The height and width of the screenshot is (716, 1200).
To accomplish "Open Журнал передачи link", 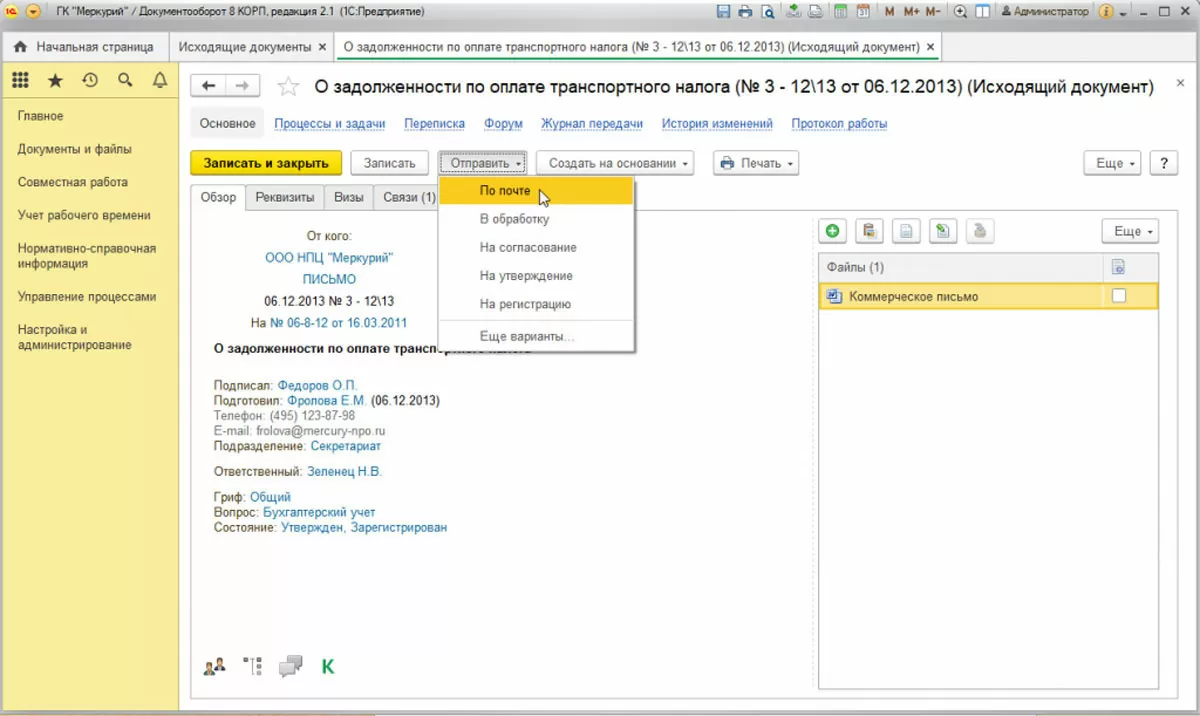I will [592, 124].
